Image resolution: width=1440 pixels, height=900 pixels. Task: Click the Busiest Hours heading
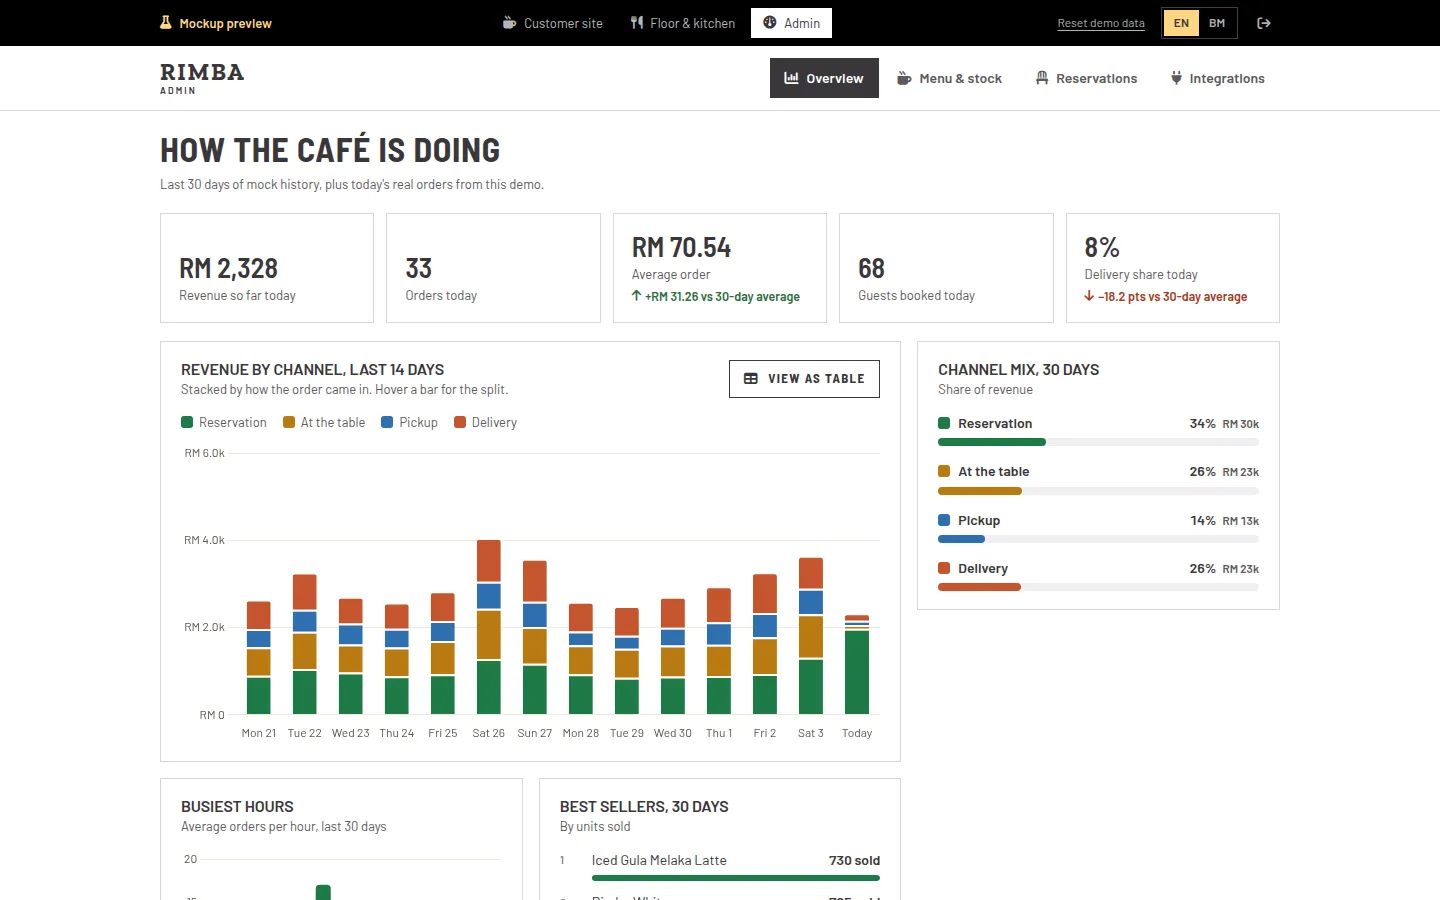click(x=237, y=807)
